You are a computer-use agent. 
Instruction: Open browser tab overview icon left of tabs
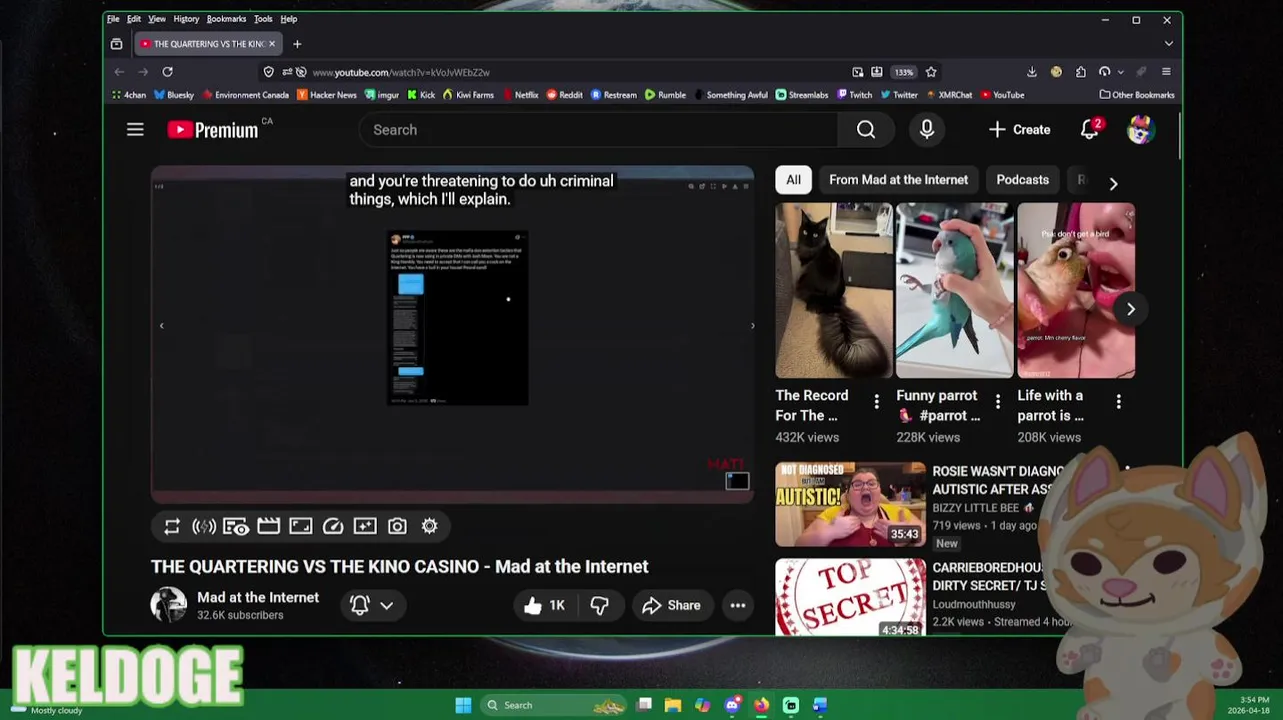pos(117,44)
